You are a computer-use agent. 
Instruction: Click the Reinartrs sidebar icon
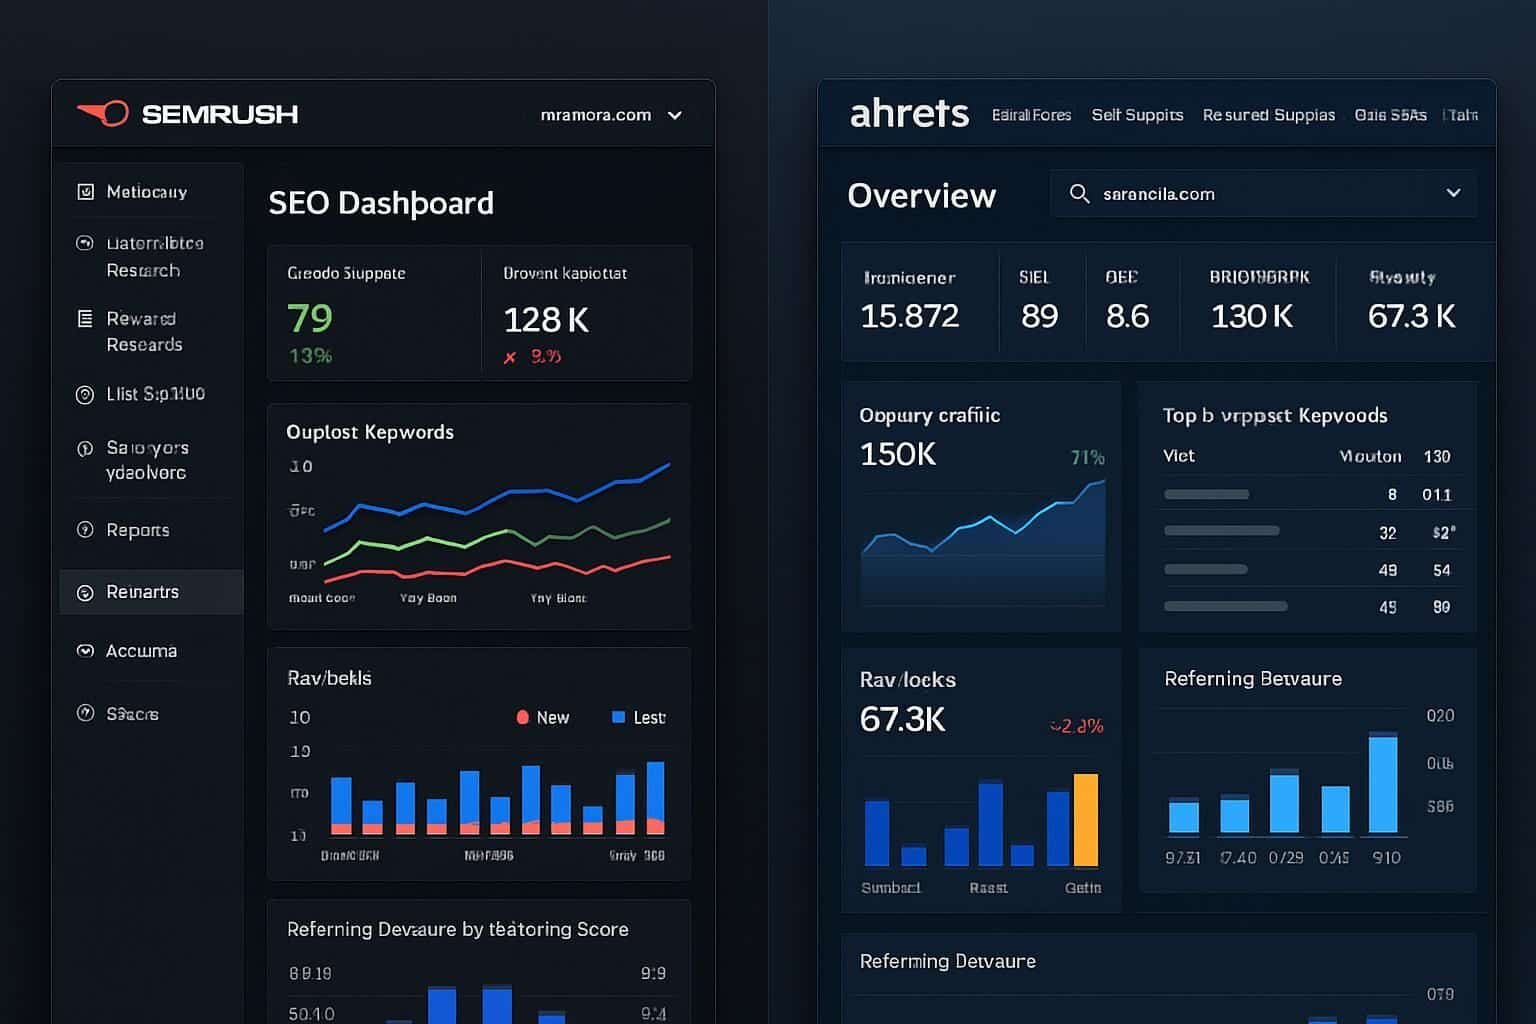point(85,592)
